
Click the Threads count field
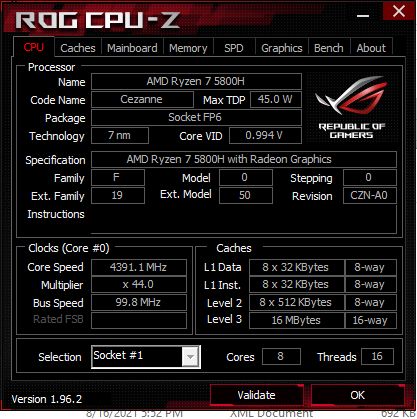[x=377, y=356]
